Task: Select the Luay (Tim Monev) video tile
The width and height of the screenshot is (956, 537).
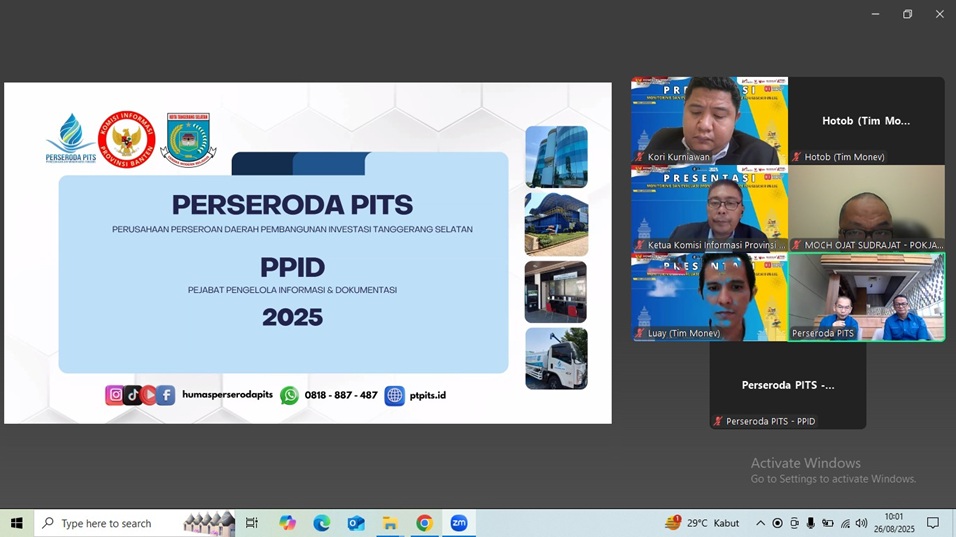Action: [710, 297]
